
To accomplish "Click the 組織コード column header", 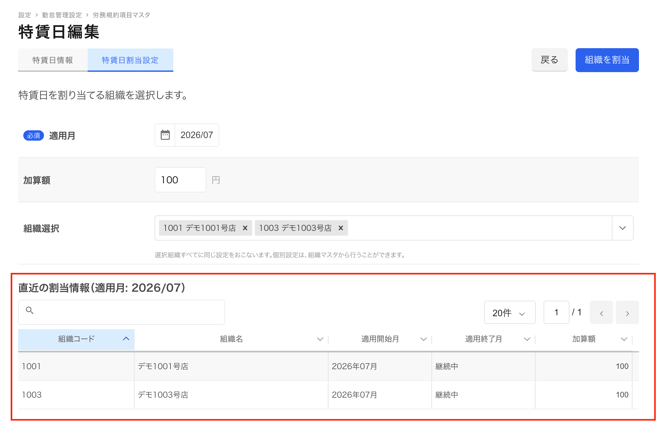I will pyautogui.click(x=76, y=339).
